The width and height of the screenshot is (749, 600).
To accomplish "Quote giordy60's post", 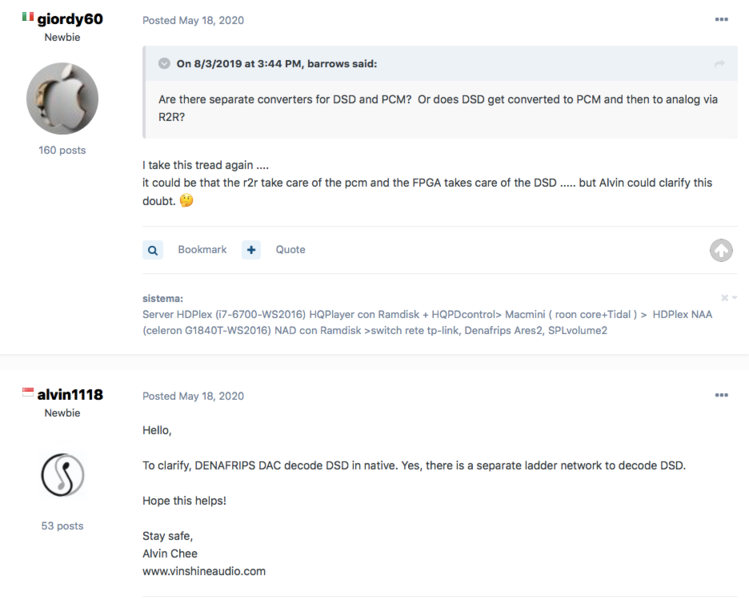I will coord(290,250).
